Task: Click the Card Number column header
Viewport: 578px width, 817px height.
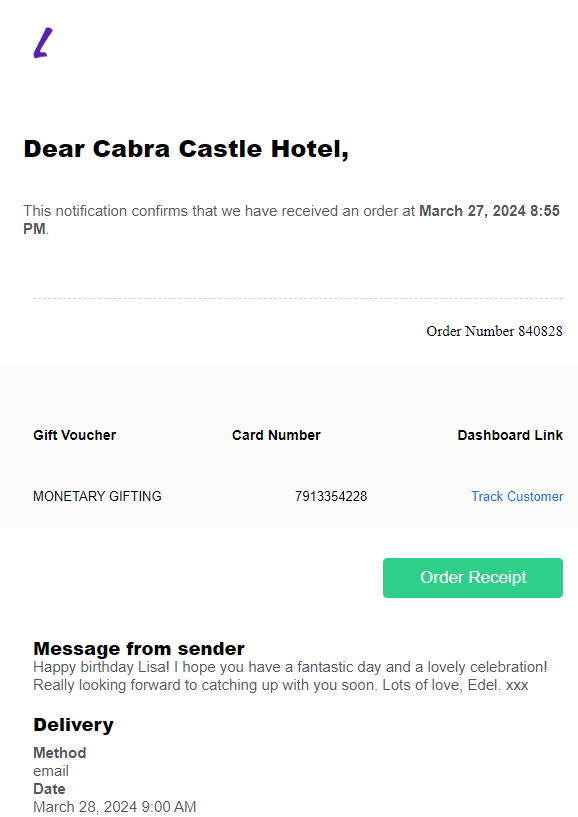Action: (x=276, y=435)
